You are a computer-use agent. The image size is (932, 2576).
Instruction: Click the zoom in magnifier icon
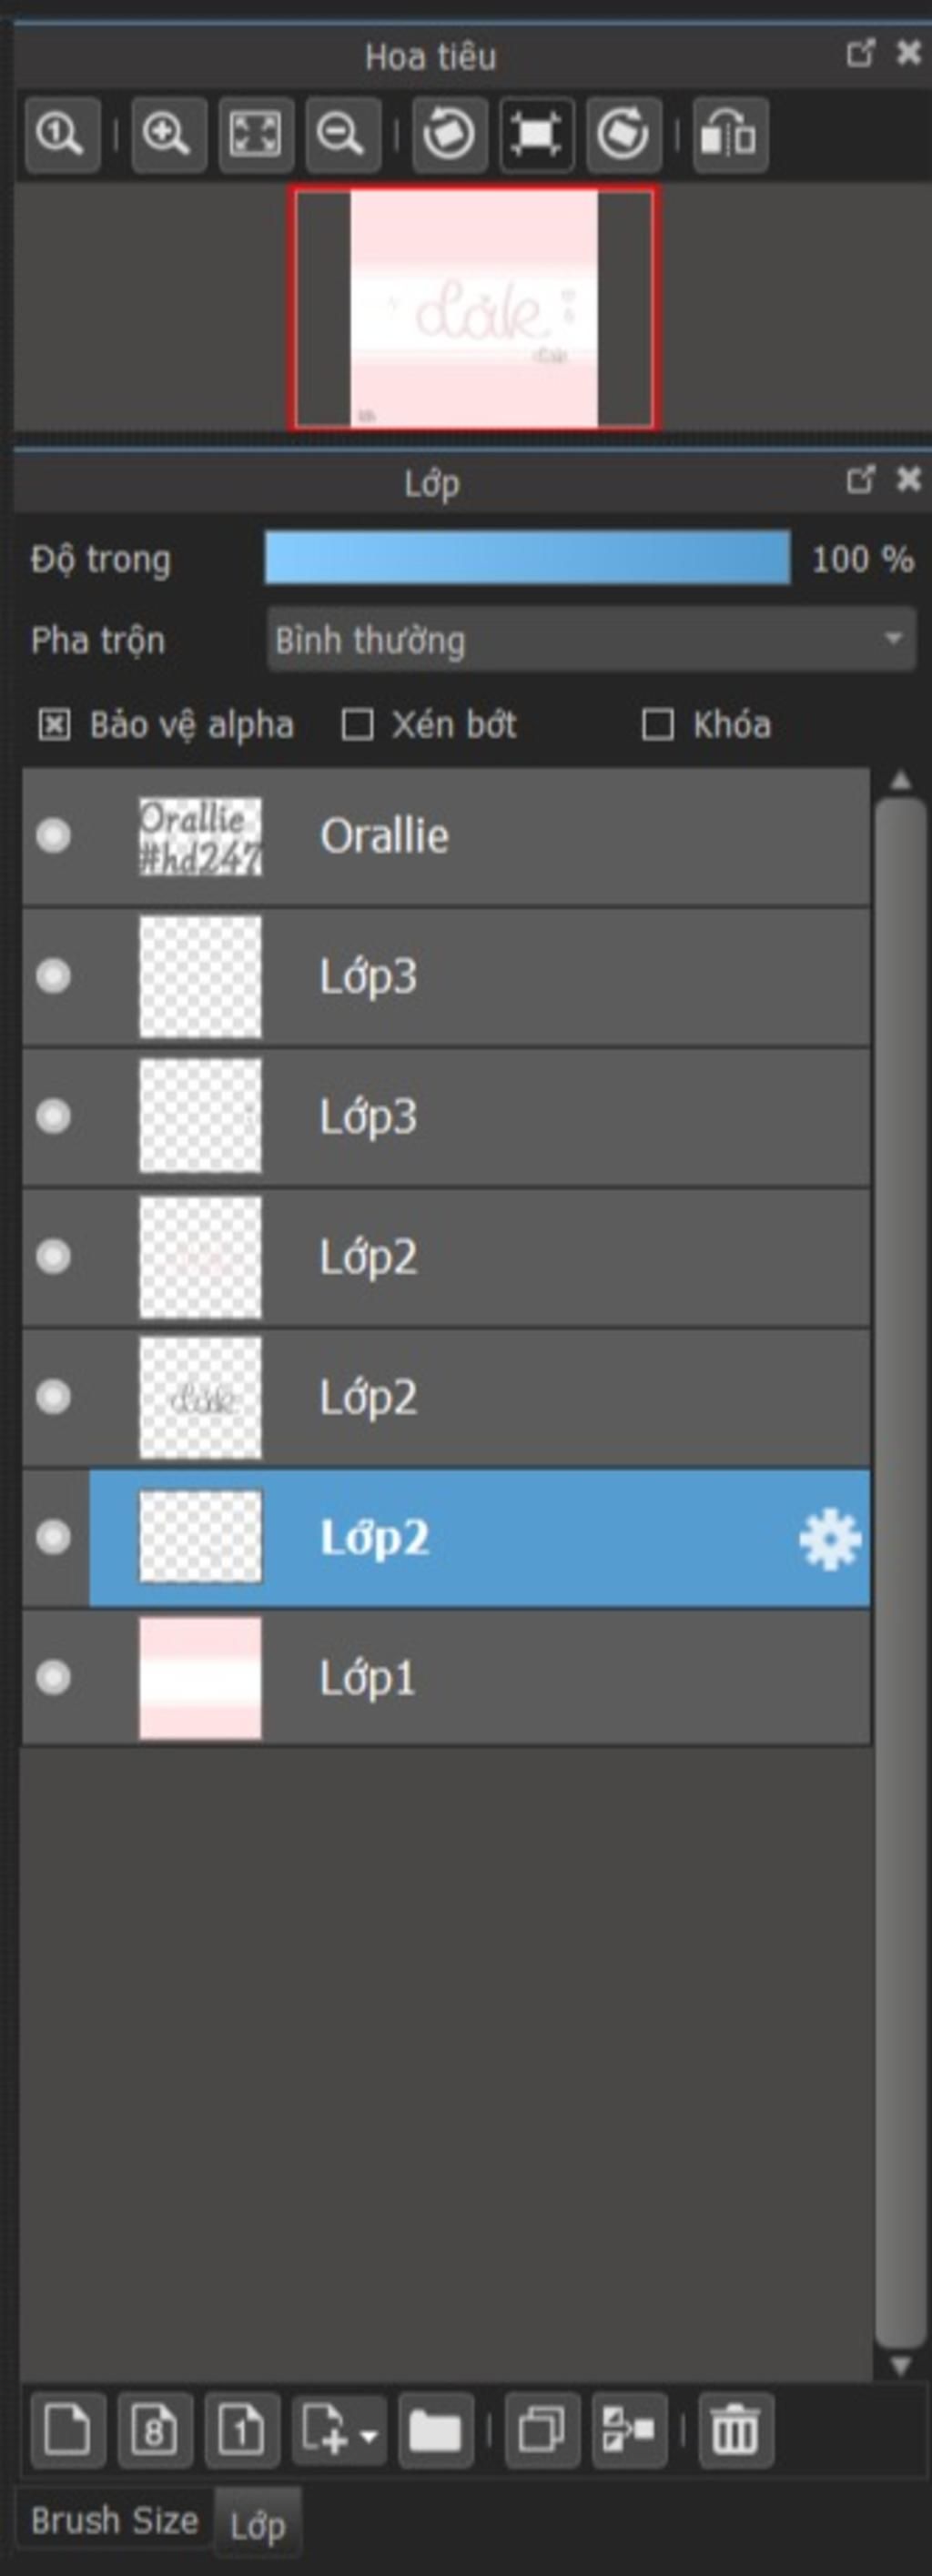(x=169, y=134)
